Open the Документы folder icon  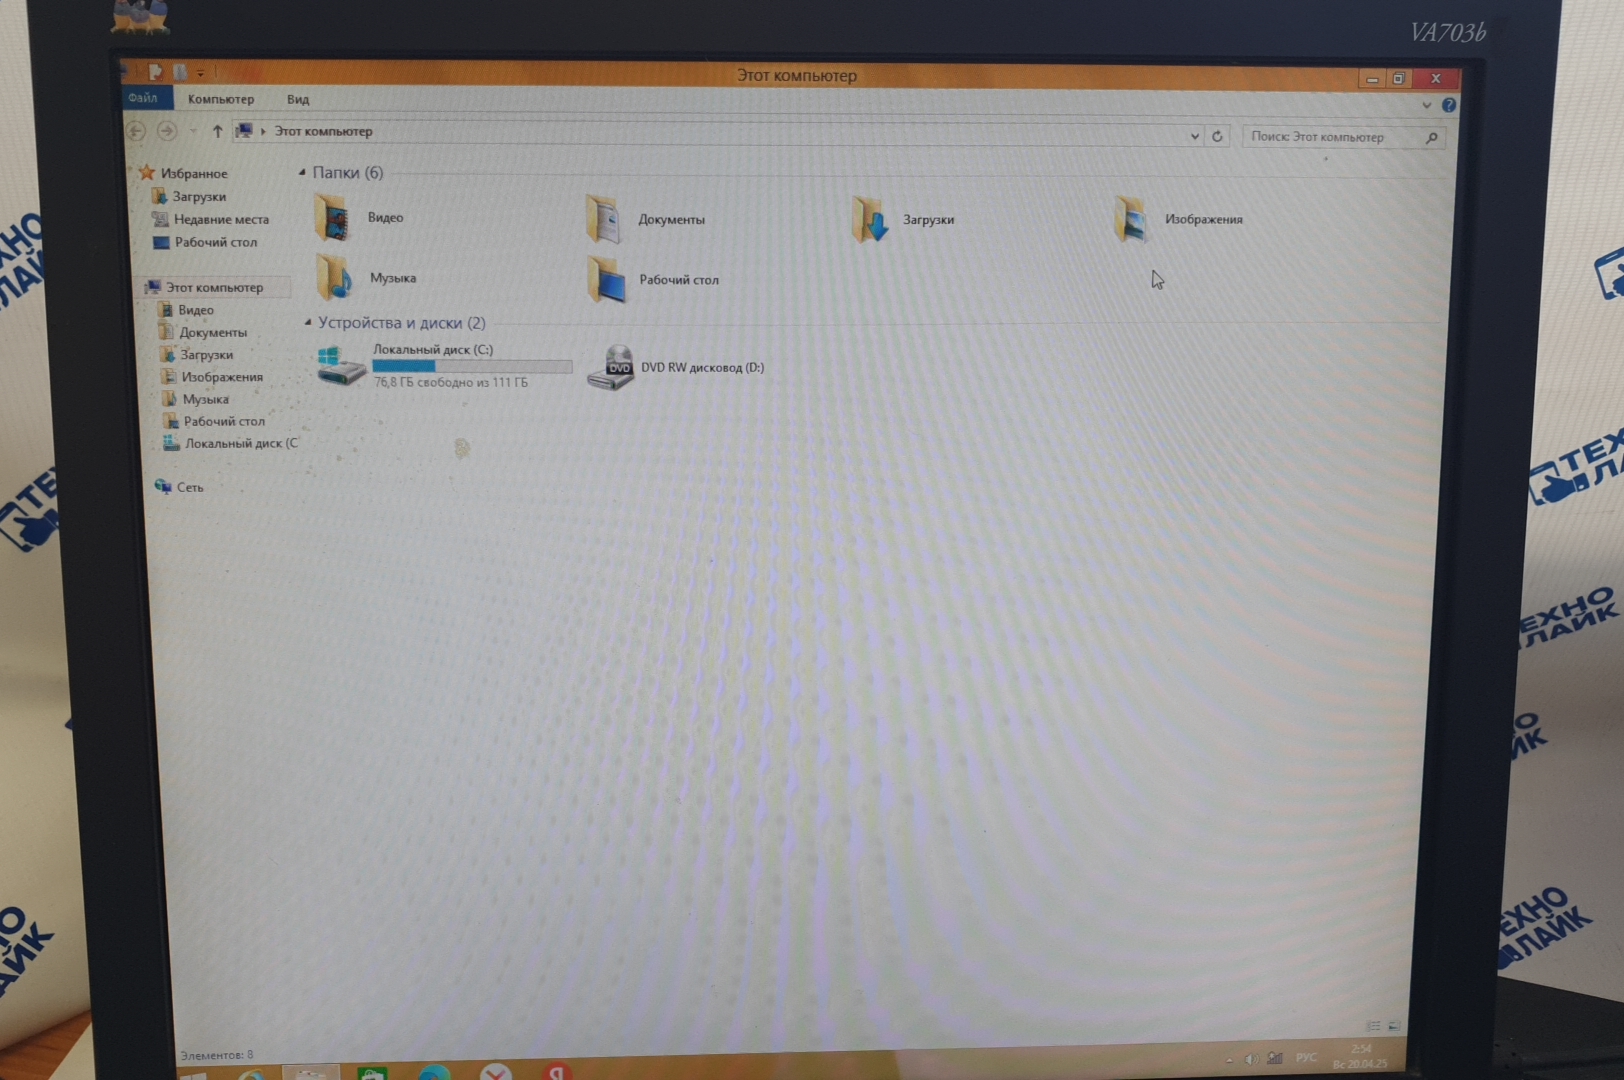tap(604, 220)
